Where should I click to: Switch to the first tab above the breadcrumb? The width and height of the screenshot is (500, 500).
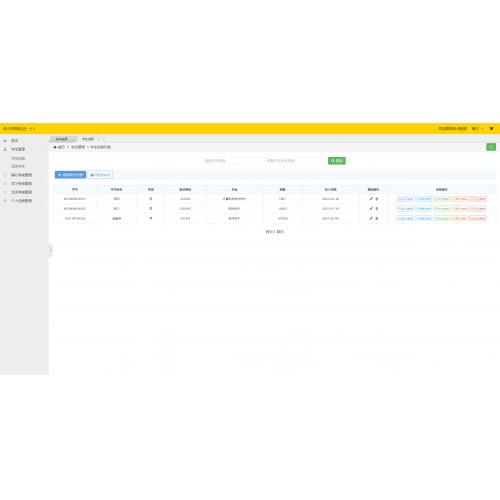tap(63, 139)
